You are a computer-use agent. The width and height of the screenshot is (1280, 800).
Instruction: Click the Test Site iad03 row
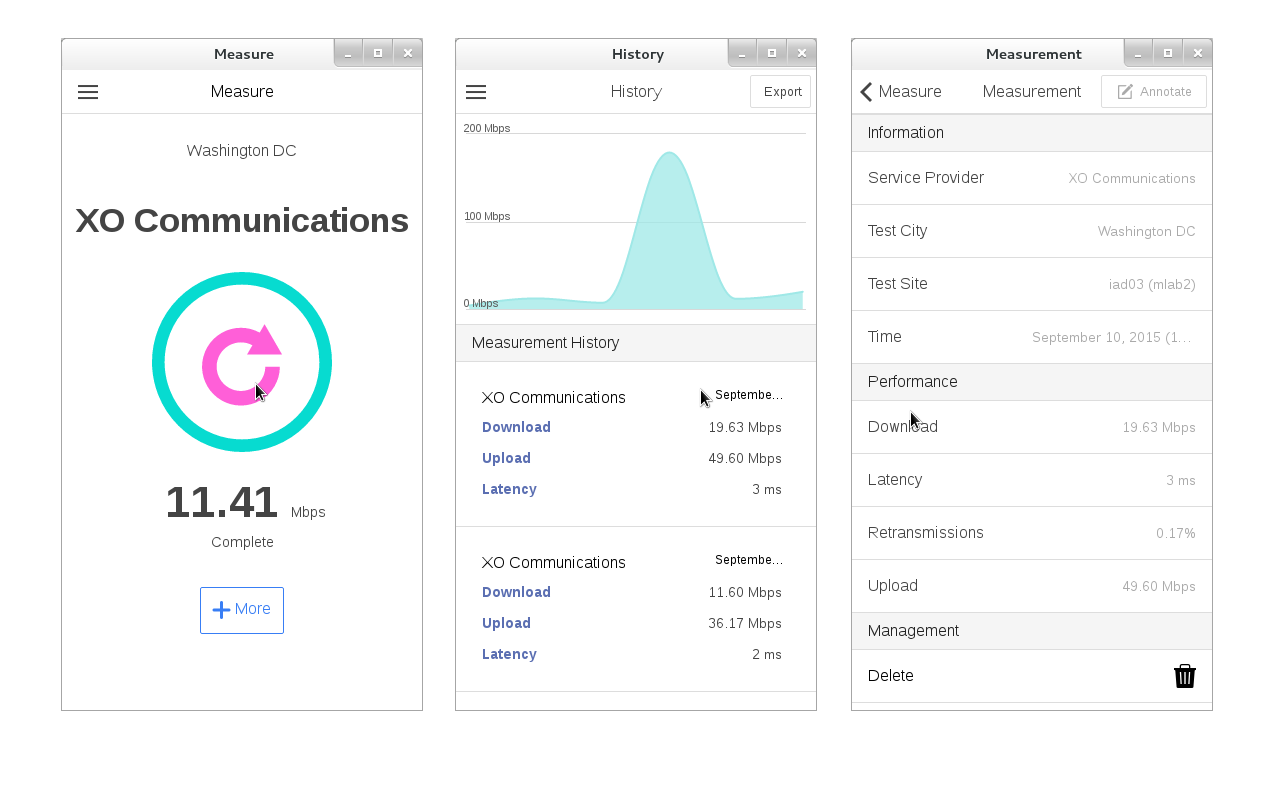click(x=1032, y=284)
